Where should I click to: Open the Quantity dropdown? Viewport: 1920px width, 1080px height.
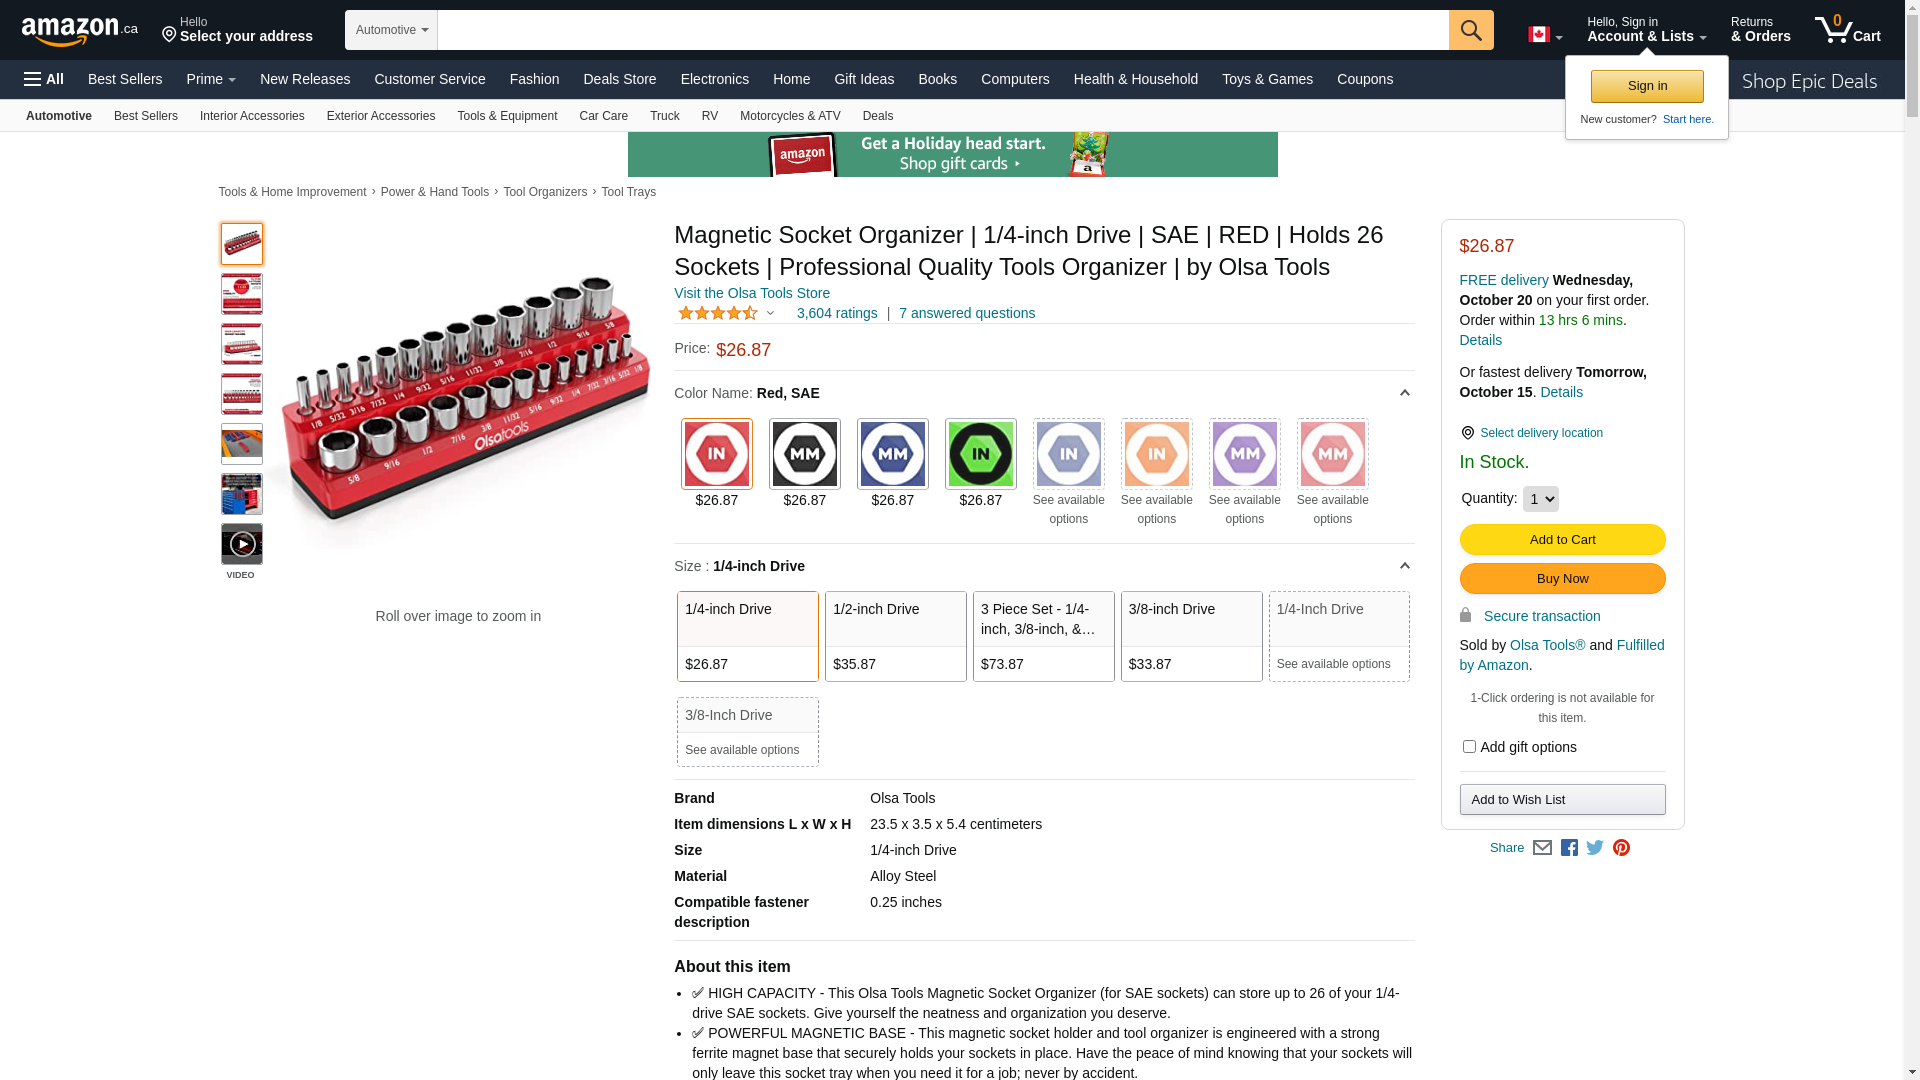pos(1540,499)
